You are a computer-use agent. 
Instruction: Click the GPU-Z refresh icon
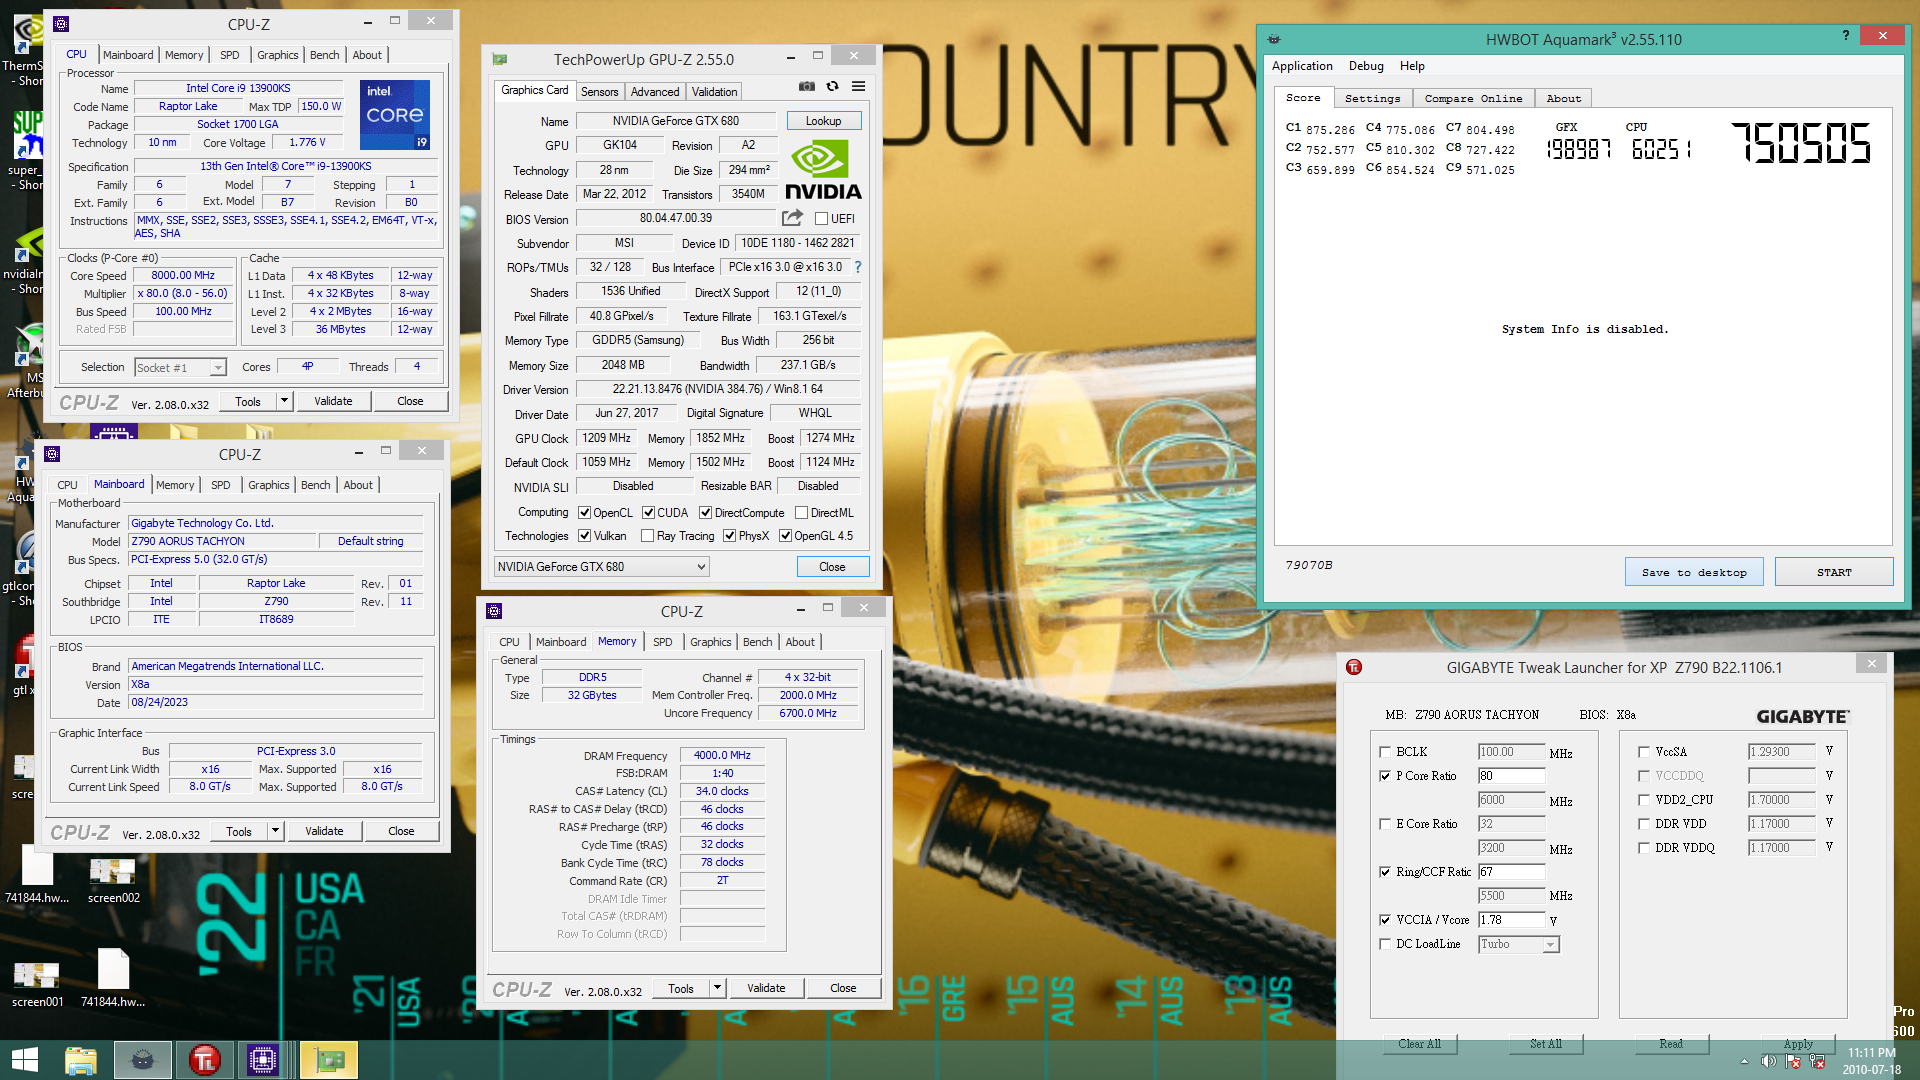pos(832,87)
